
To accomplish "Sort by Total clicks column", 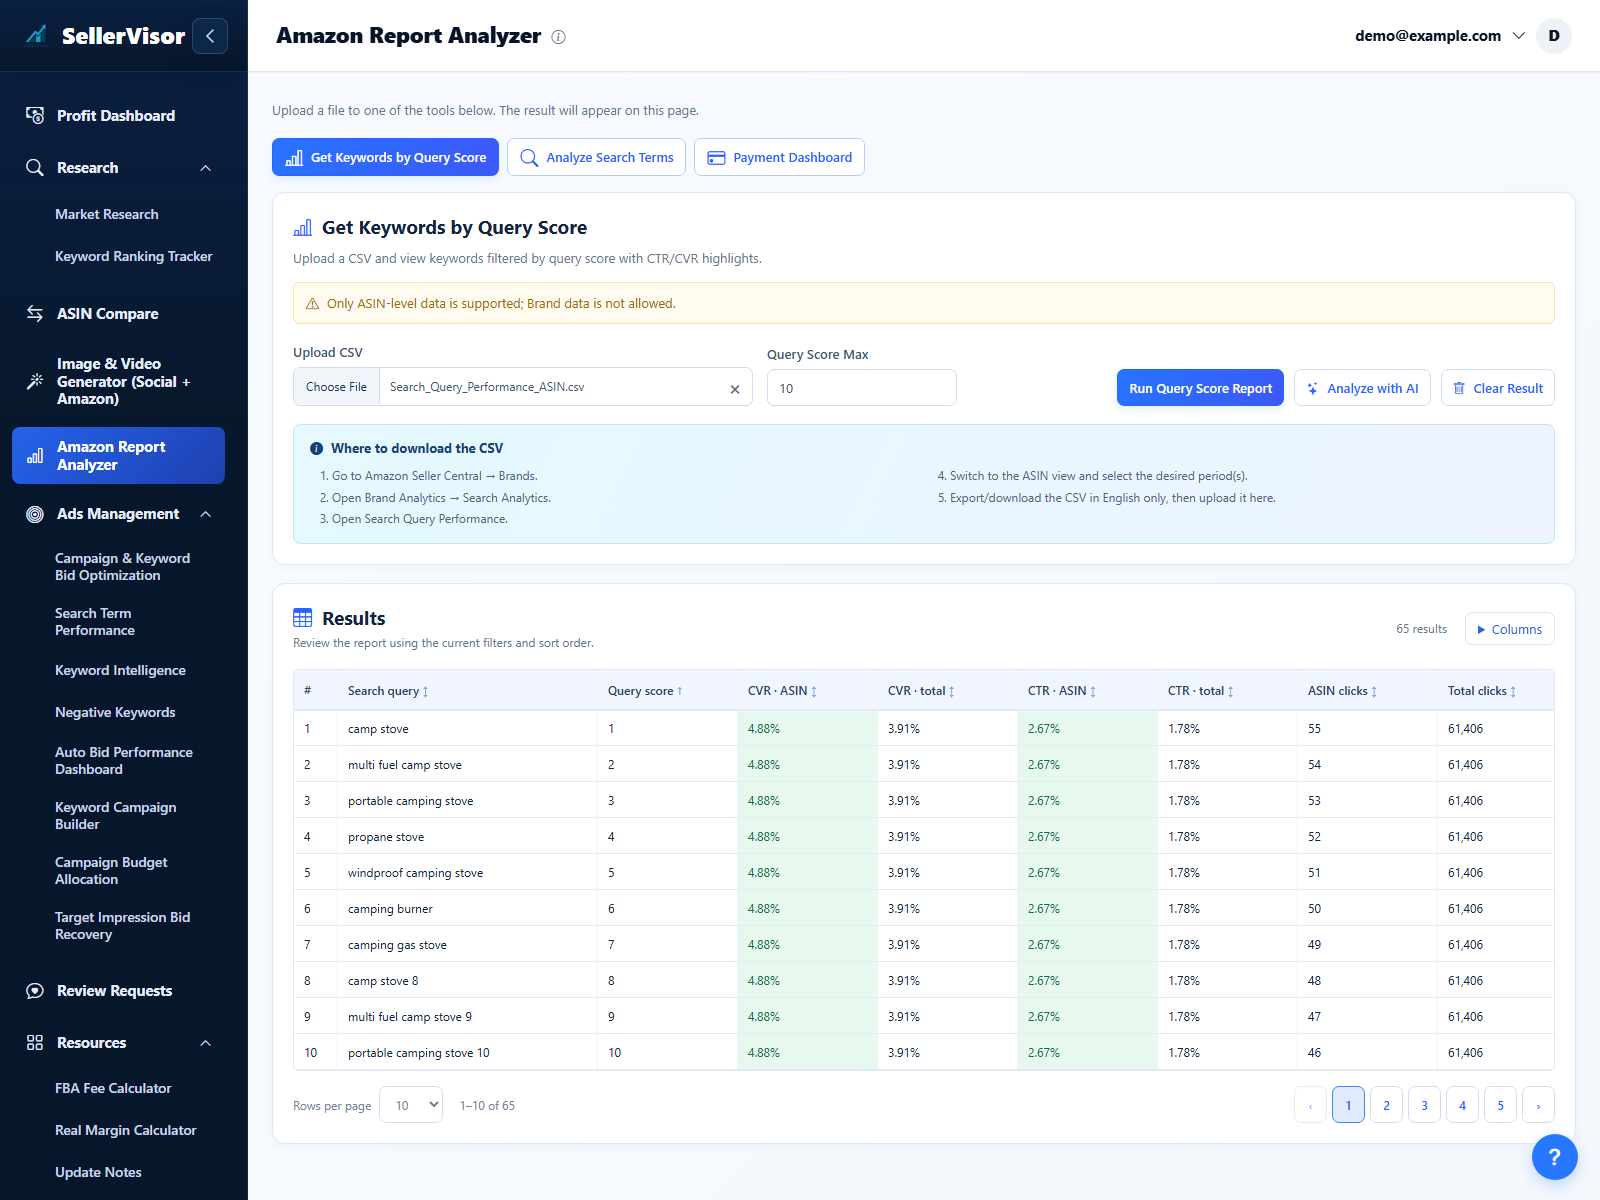I will coord(1482,691).
